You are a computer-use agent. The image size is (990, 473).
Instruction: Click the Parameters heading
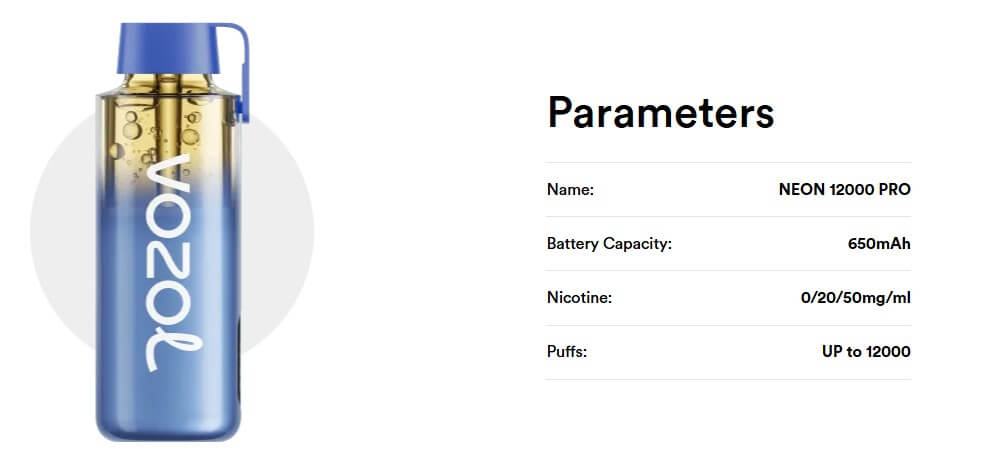pos(660,112)
